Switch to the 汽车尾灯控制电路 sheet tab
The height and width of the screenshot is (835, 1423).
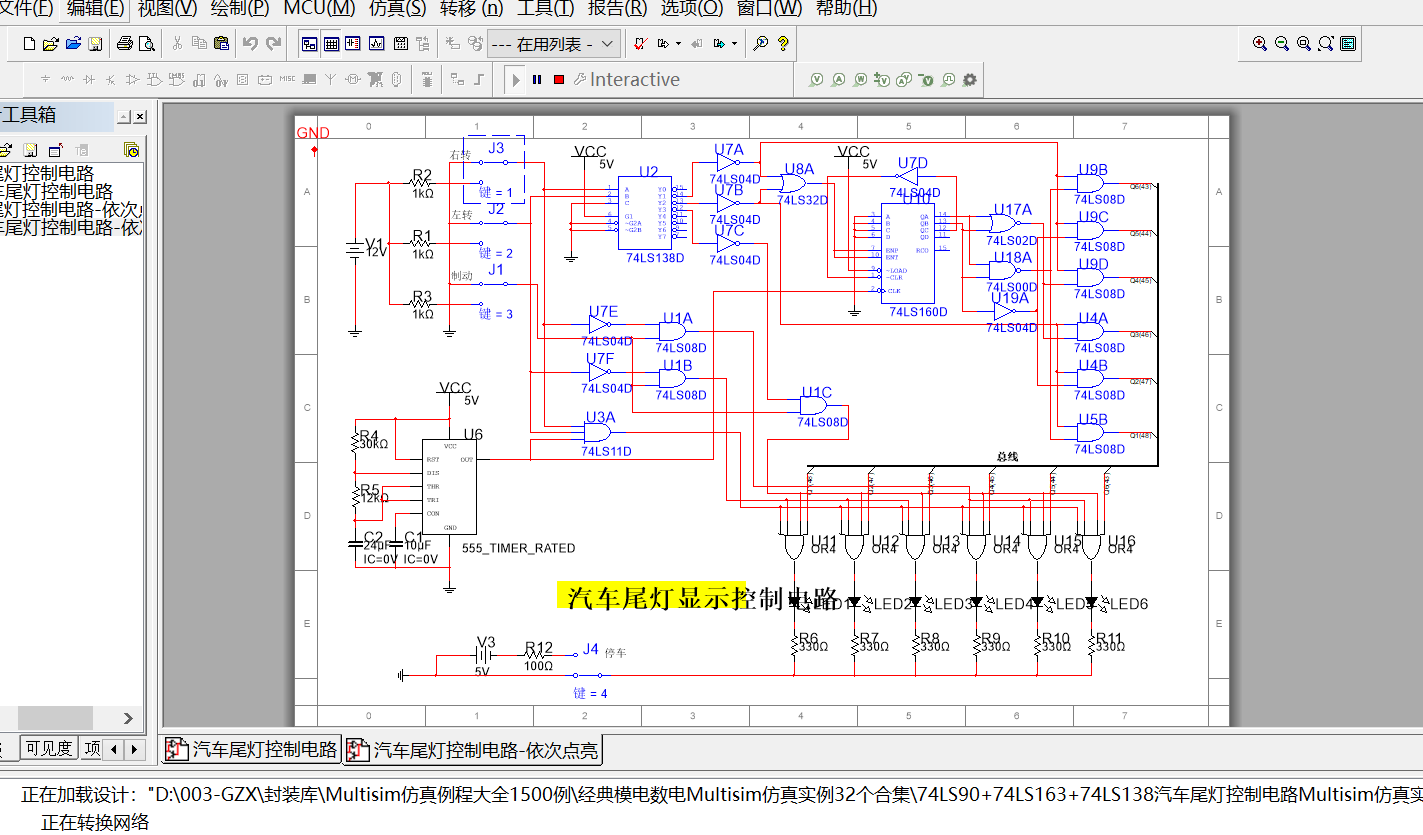(252, 750)
